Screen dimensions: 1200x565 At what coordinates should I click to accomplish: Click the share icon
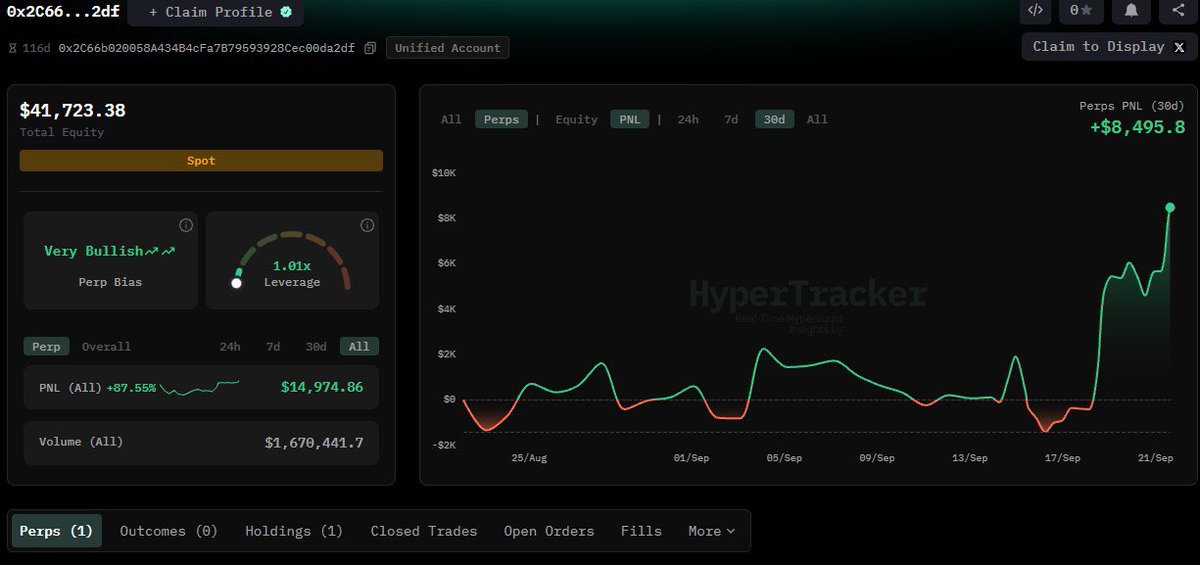tap(1177, 10)
